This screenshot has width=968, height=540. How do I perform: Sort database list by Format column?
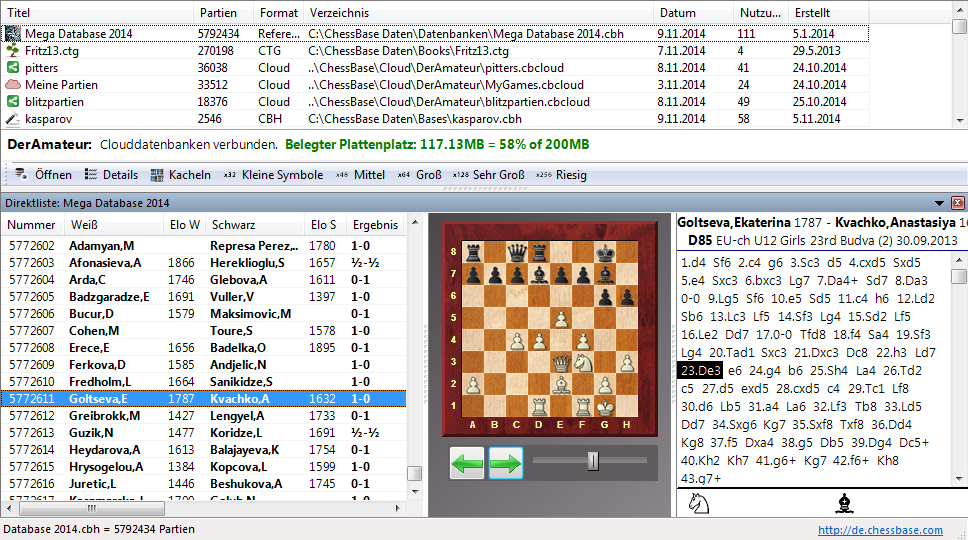[x=278, y=12]
